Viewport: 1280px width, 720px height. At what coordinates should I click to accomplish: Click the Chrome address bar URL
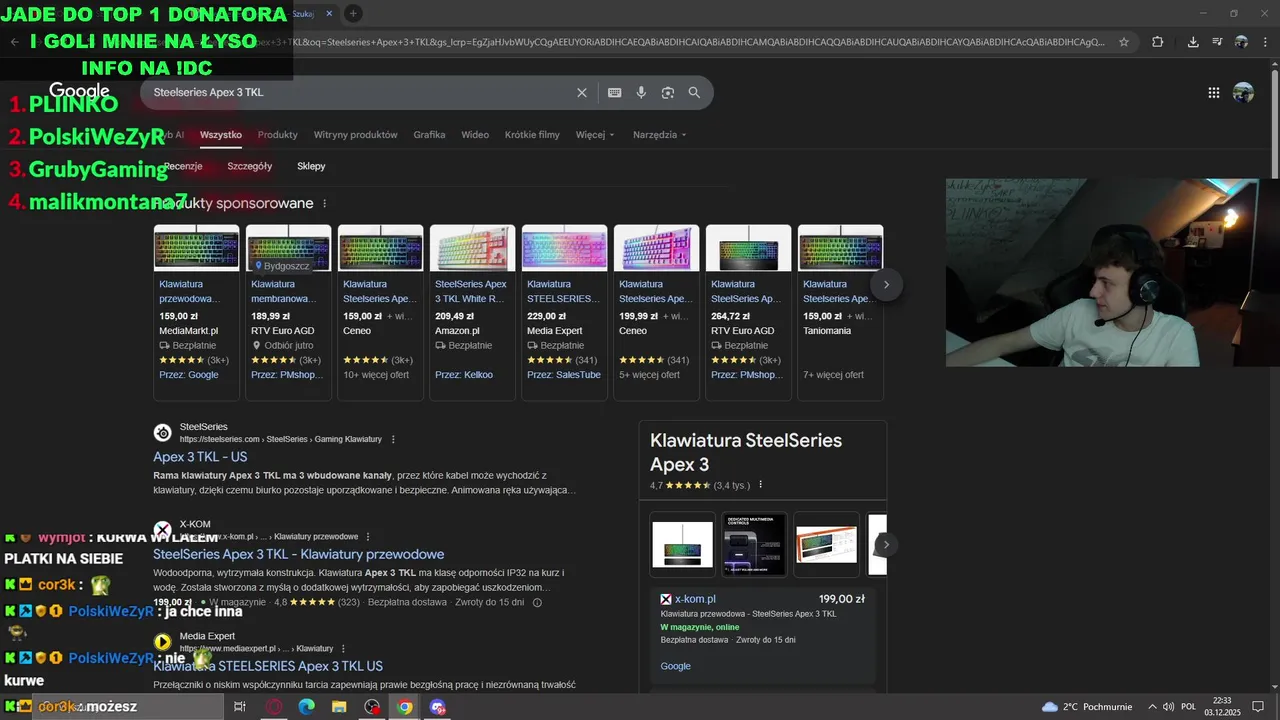click(680, 42)
